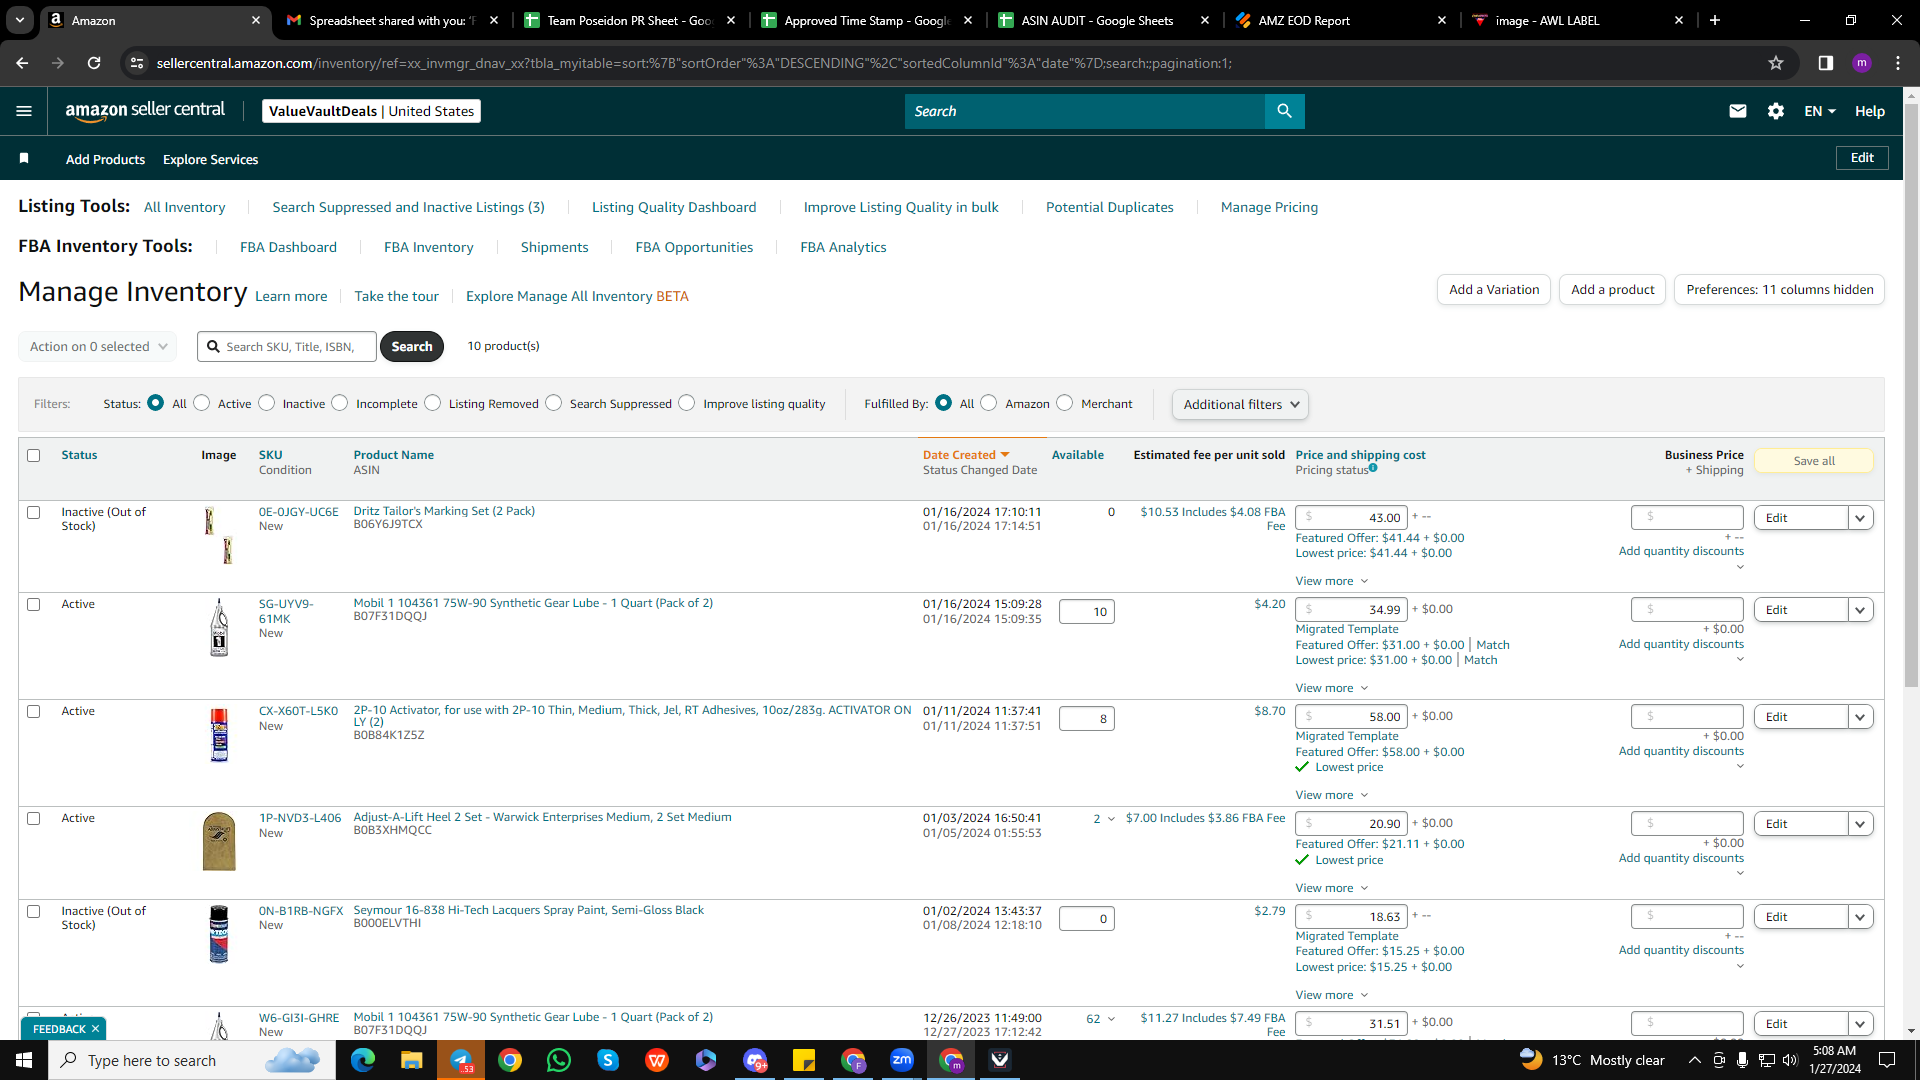This screenshot has height=1080, width=1920.
Task: Open the Chrome tab search dropdown
Action: point(20,20)
